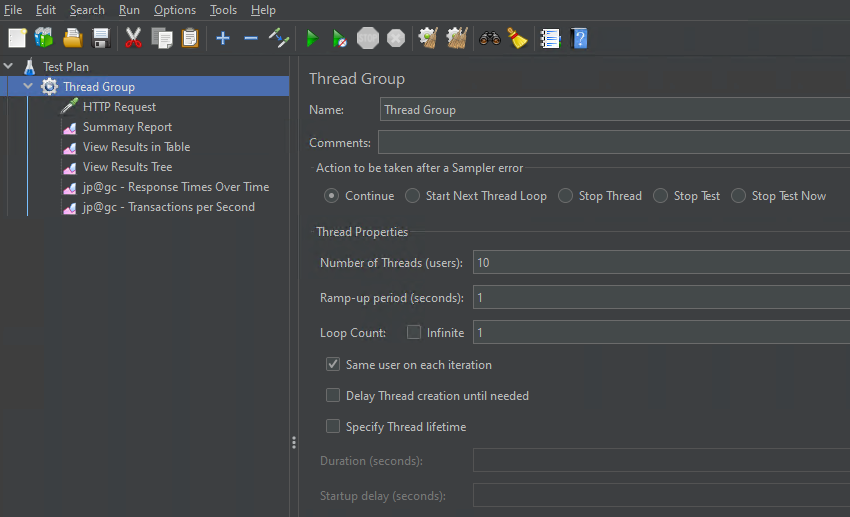850x517 pixels.
Task: Click Start no pauses icon
Action: (339, 38)
